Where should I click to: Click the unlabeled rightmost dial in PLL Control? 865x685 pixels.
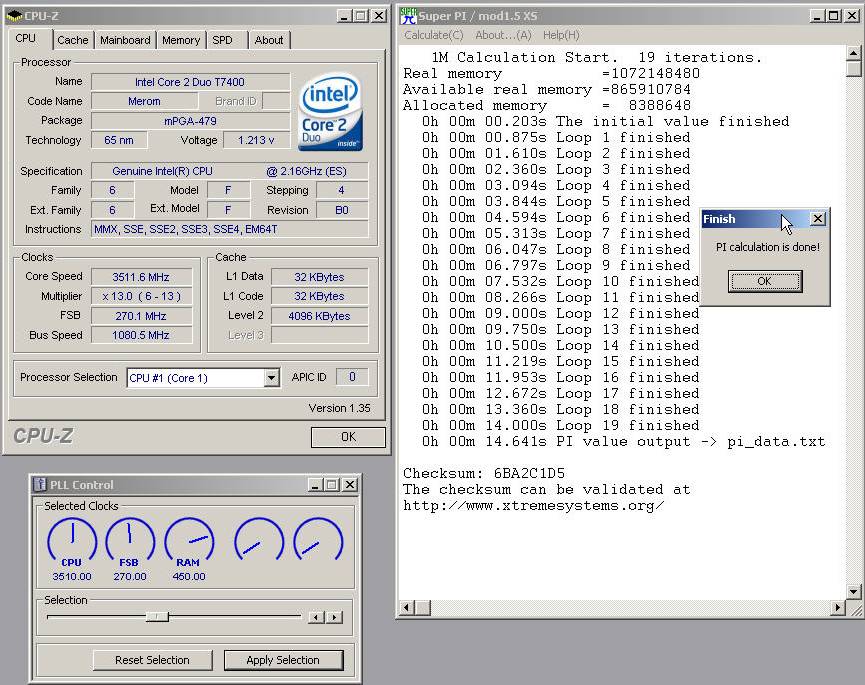(x=318, y=540)
